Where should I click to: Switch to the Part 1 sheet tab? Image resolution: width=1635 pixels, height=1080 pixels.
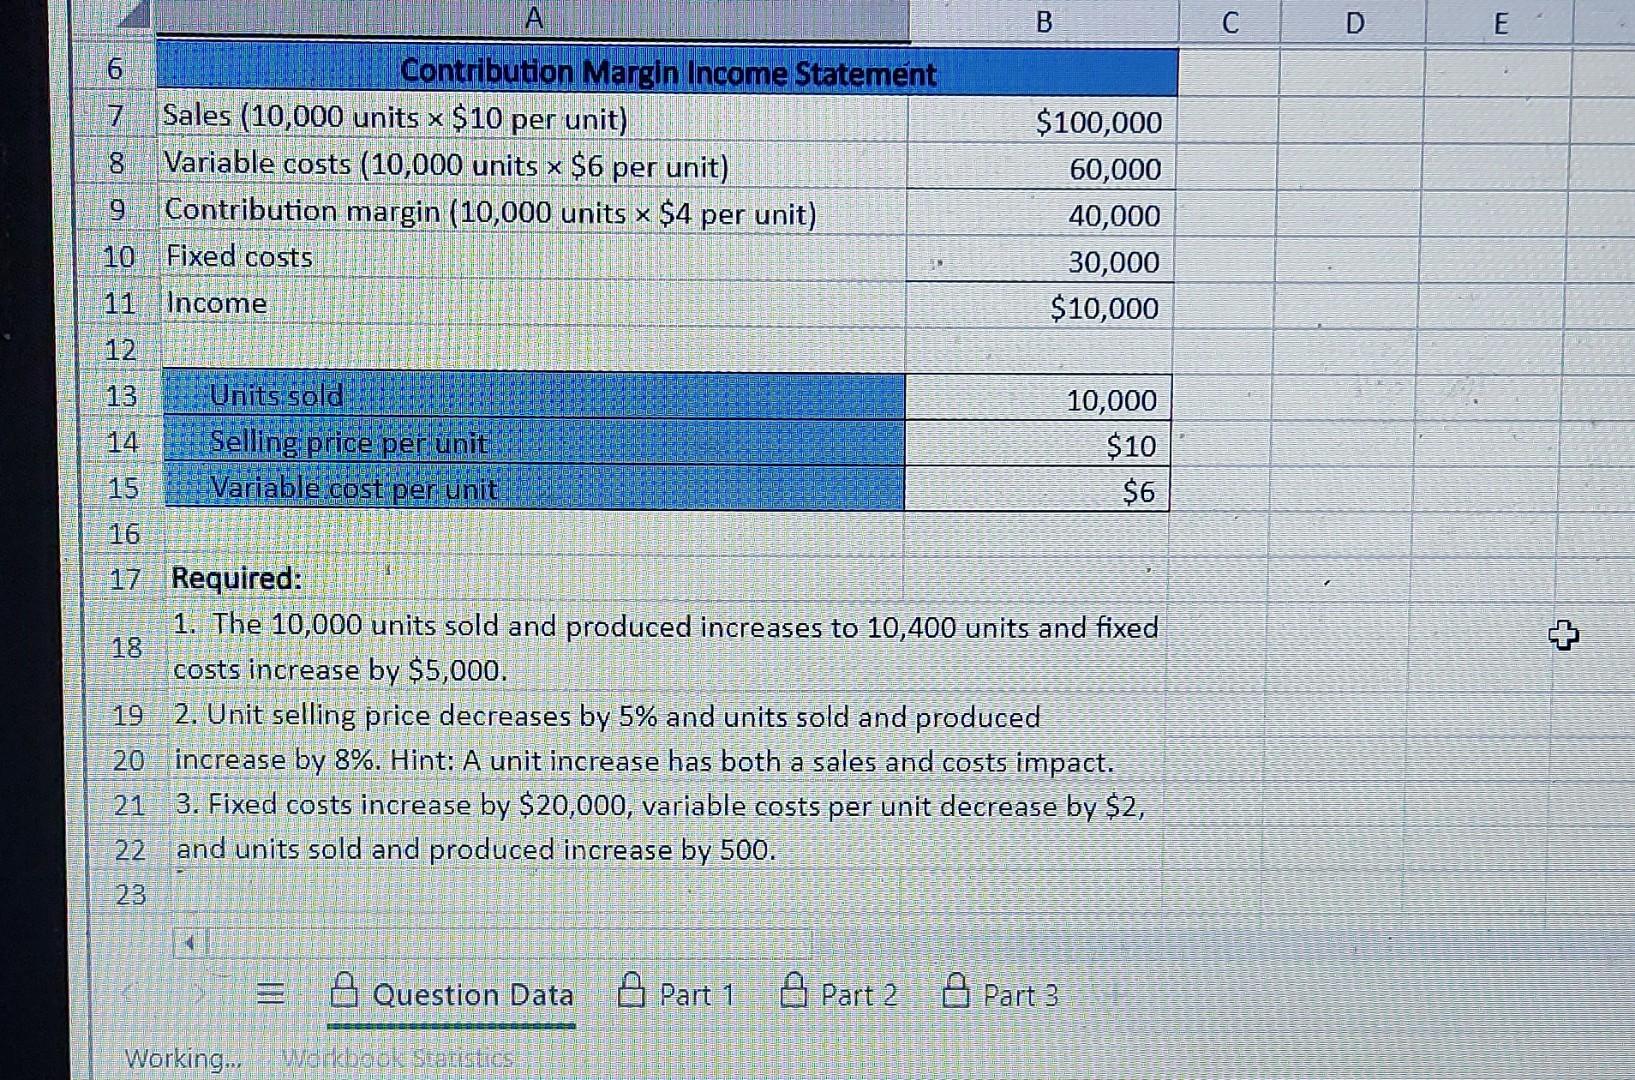pos(698,995)
